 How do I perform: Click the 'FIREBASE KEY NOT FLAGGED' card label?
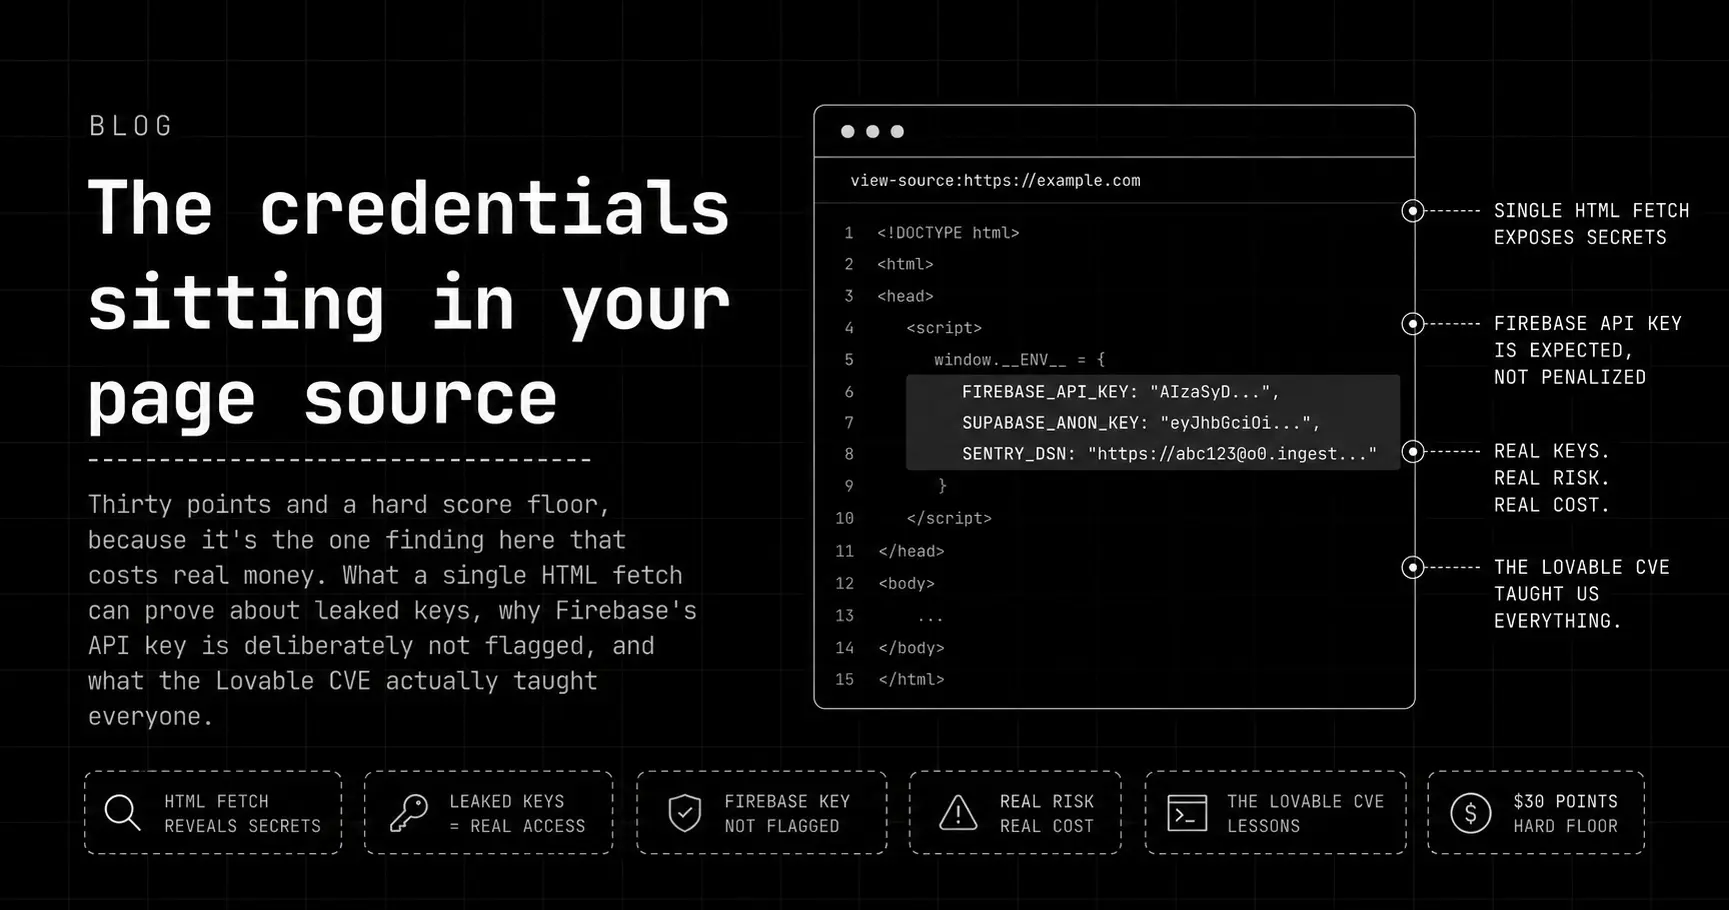coord(787,814)
